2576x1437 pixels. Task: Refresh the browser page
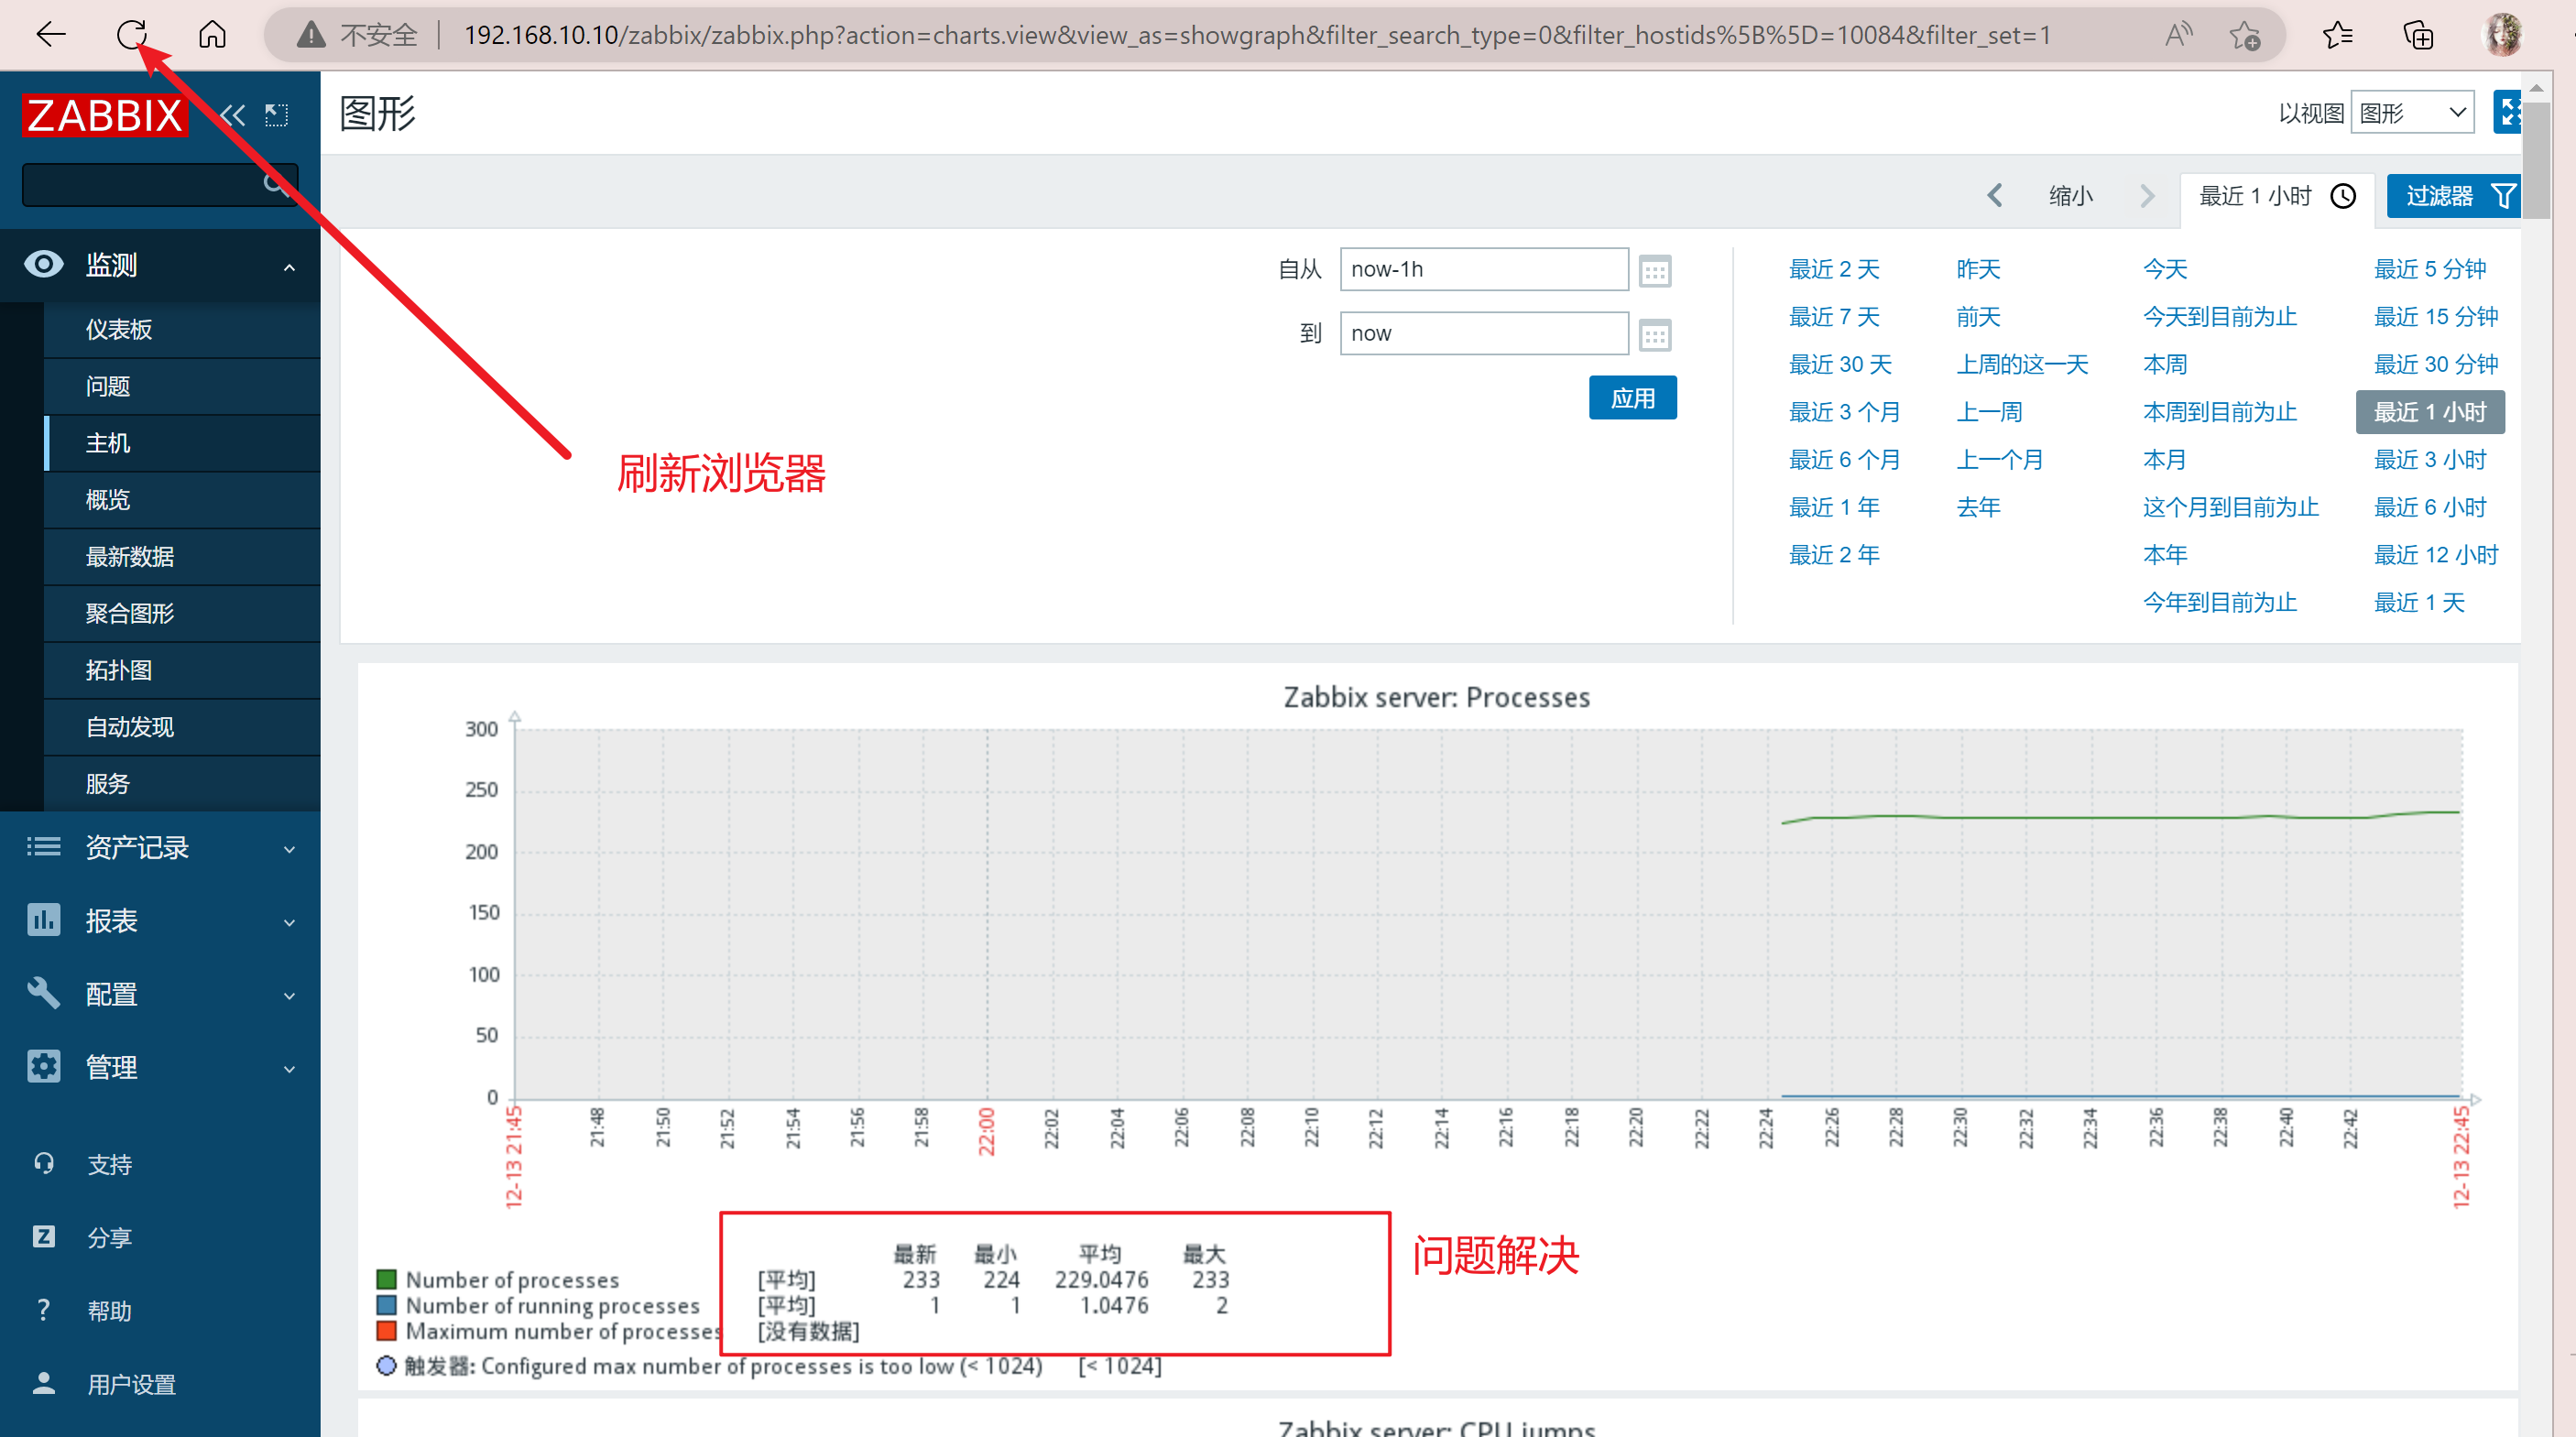[131, 35]
